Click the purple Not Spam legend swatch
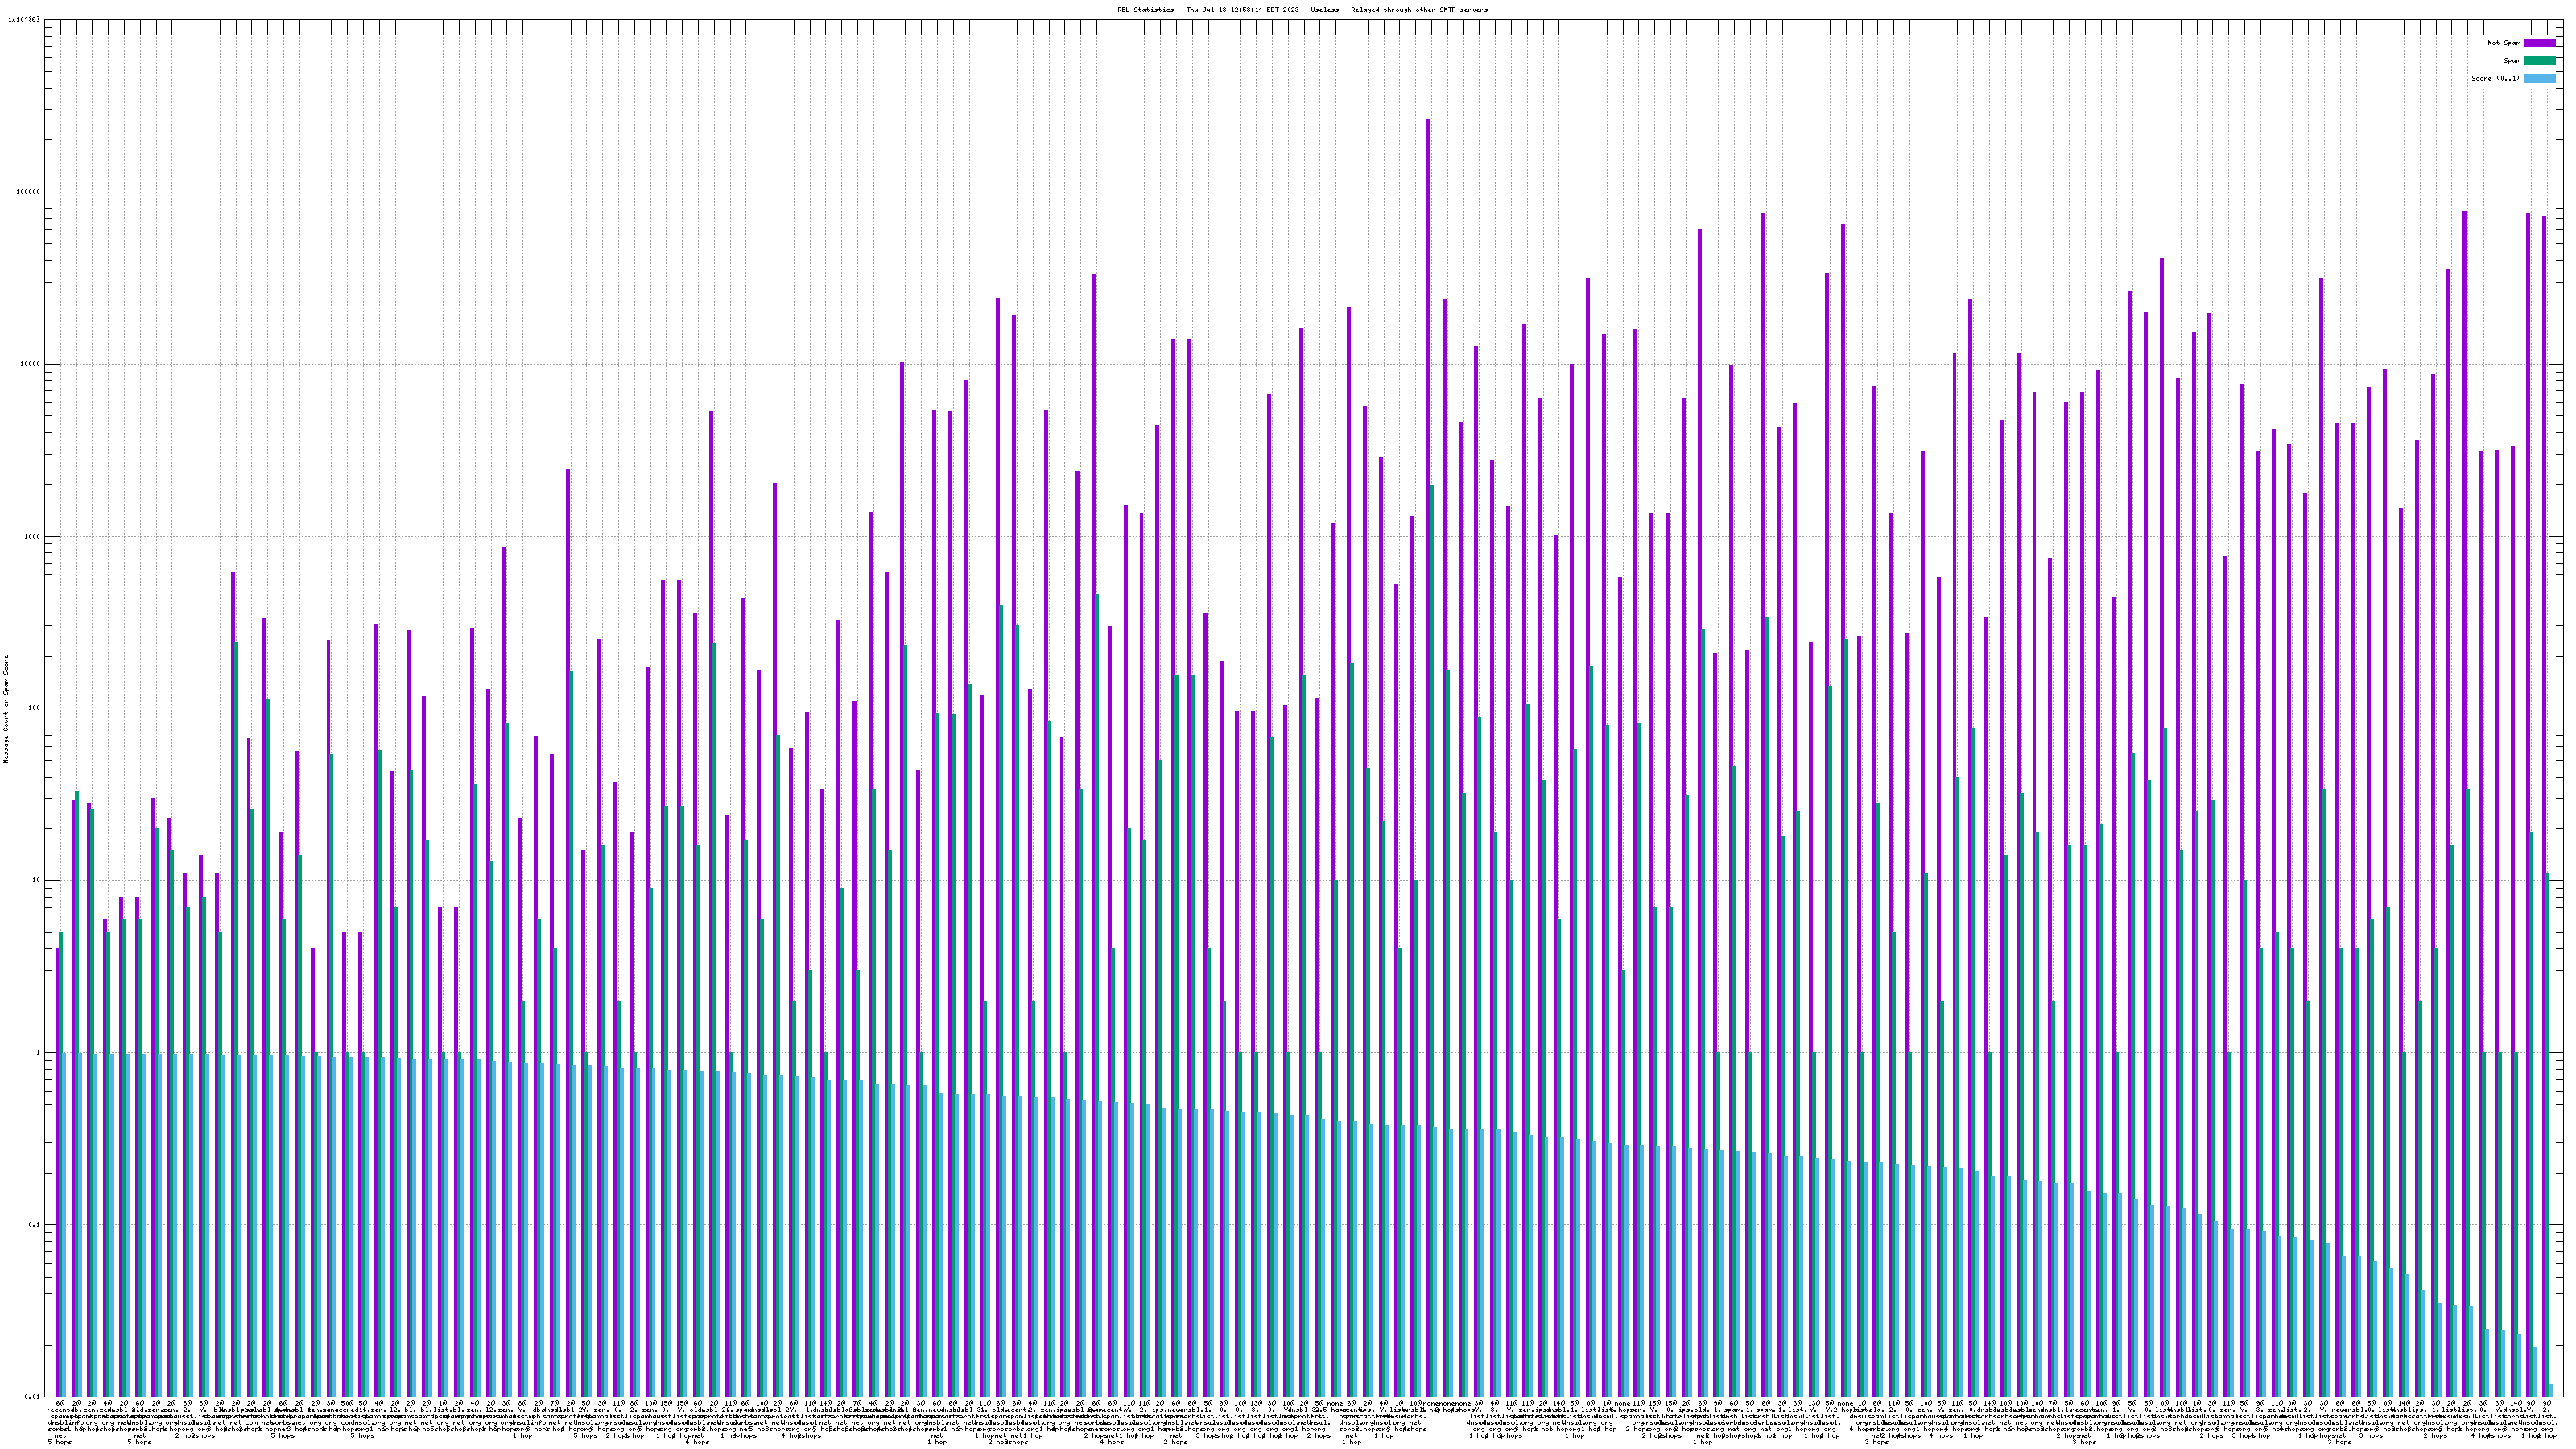 pyautogui.click(x=2539, y=43)
